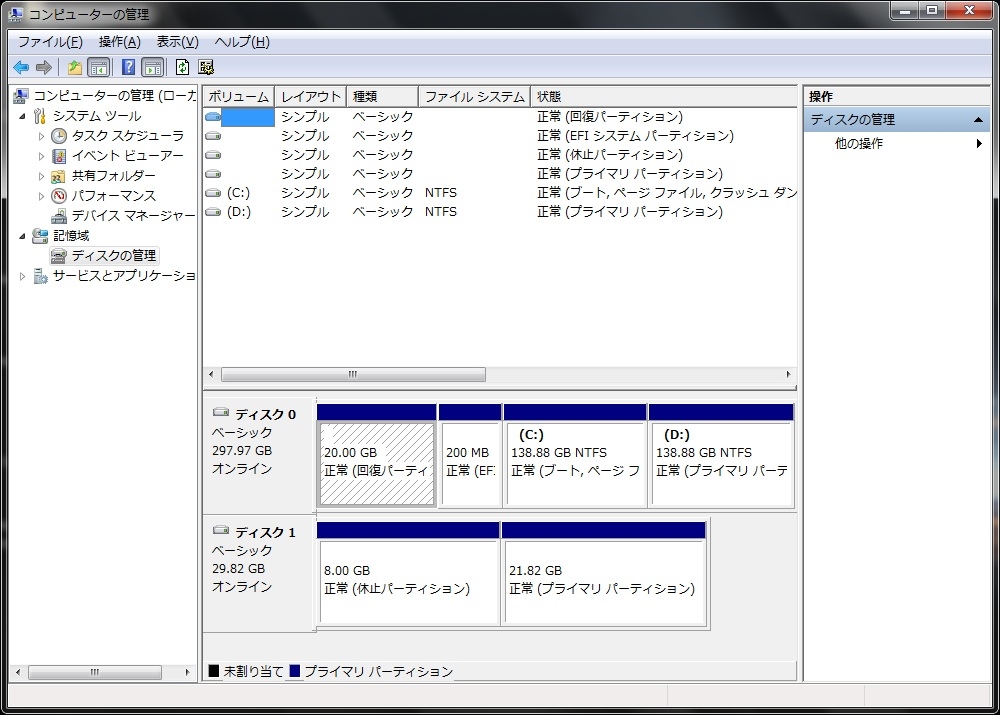This screenshot has height=715, width=1000.
Task: Toggle the Show/Hide Action Pane toolbar button
Action: (152, 67)
